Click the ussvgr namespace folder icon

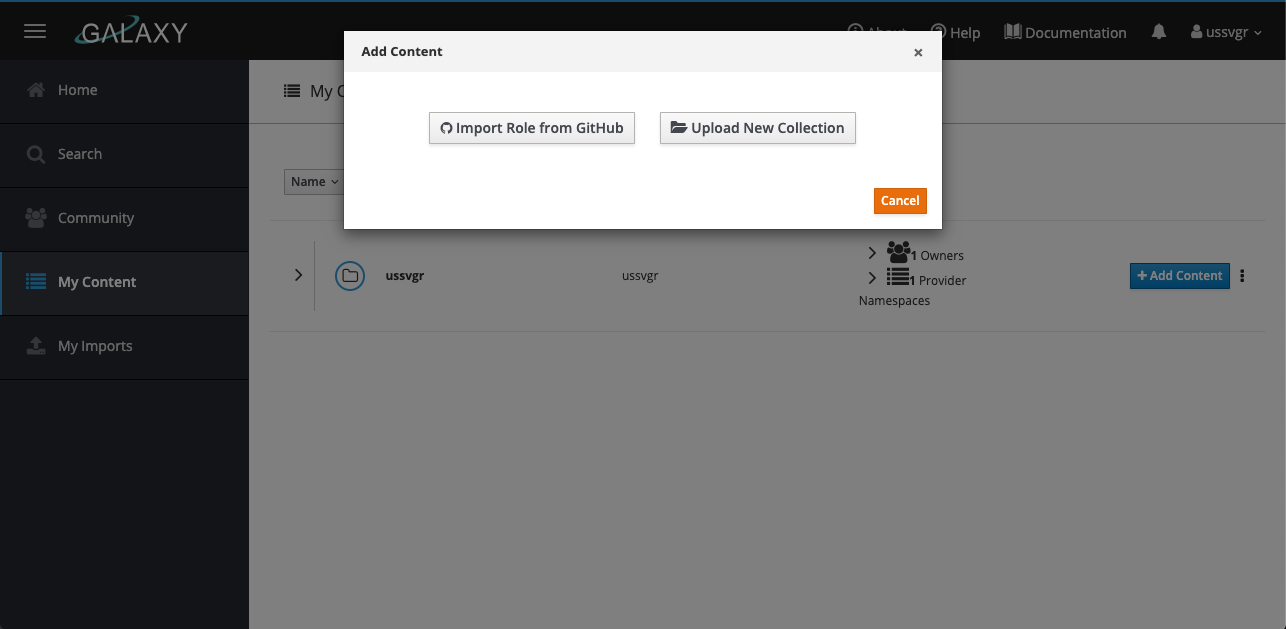click(x=350, y=276)
